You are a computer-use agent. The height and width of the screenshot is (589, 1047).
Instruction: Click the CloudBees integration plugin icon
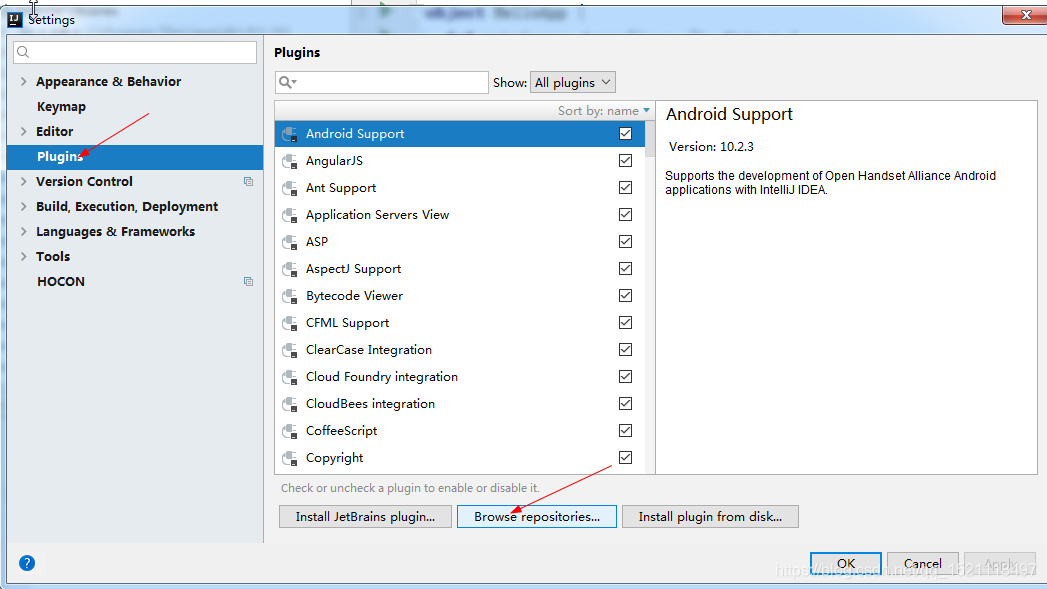tap(290, 404)
